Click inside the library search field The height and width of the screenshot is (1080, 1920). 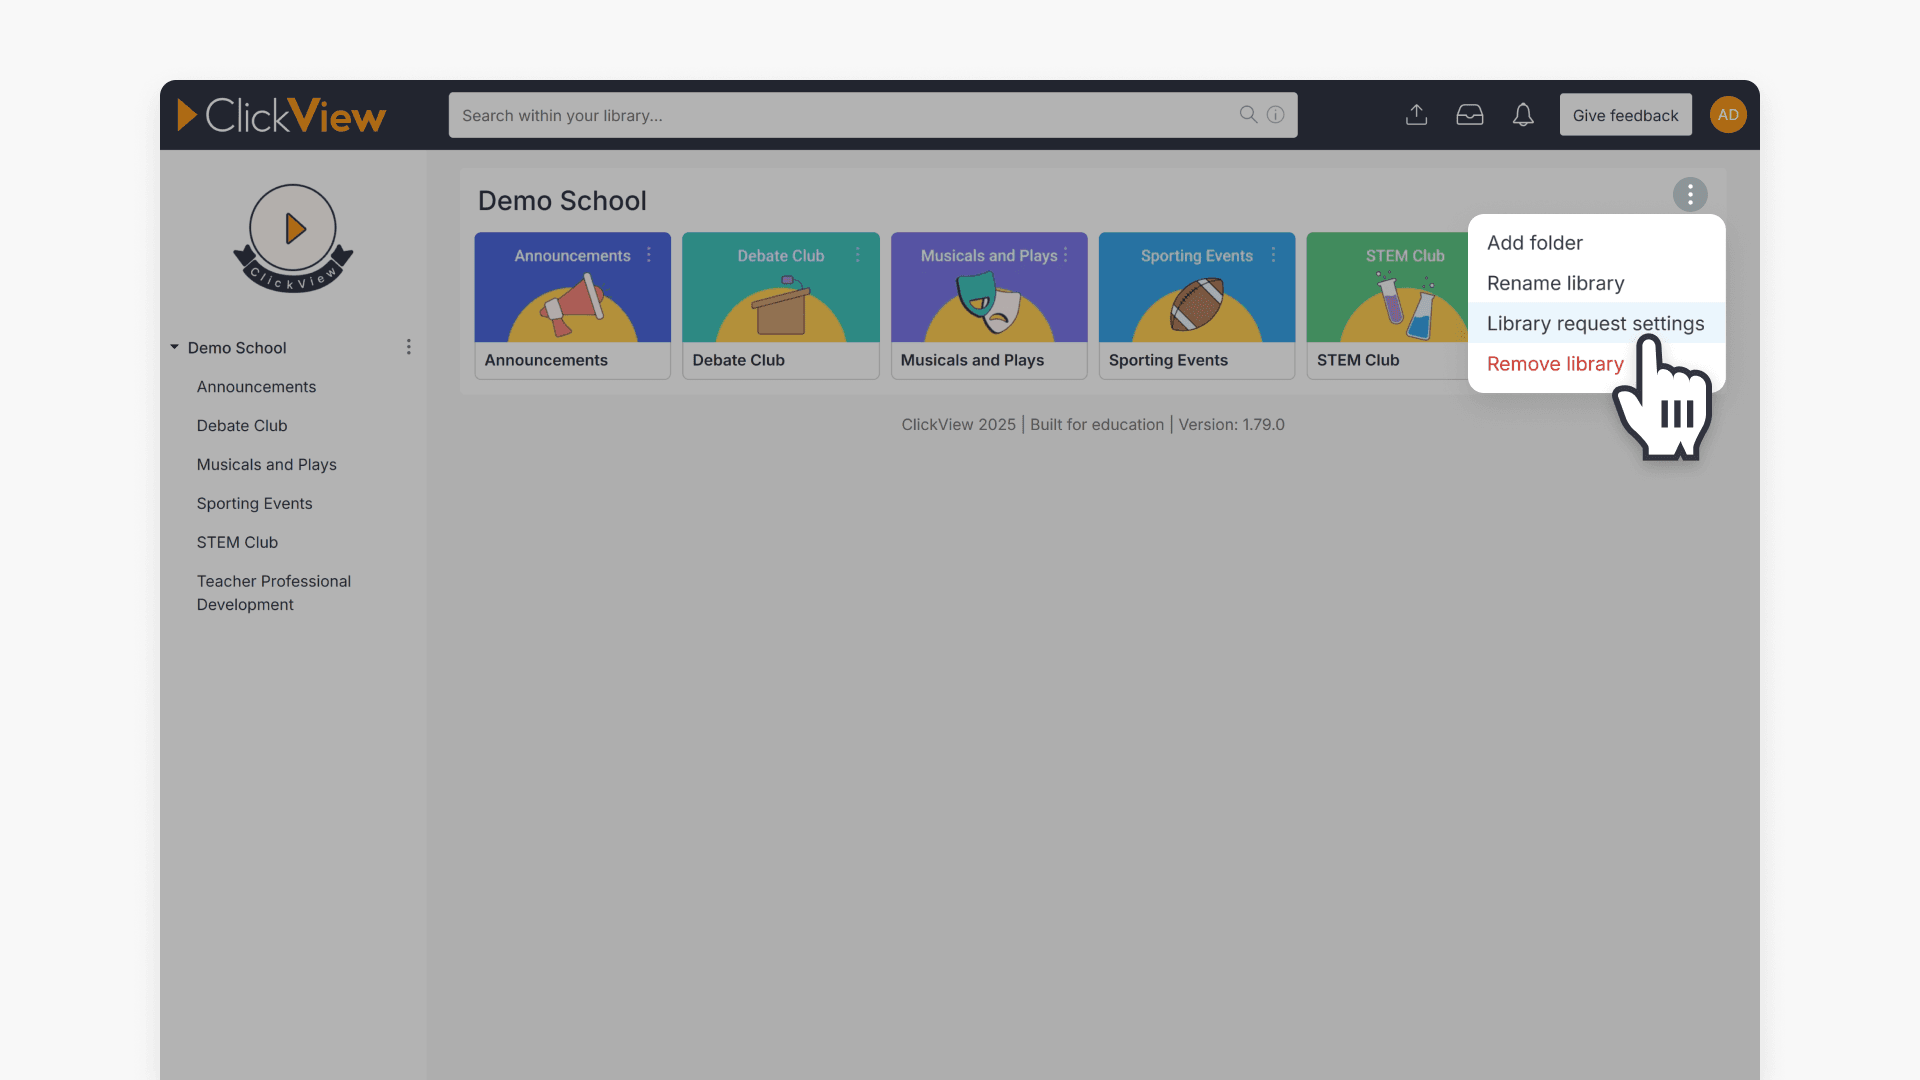tap(800, 115)
